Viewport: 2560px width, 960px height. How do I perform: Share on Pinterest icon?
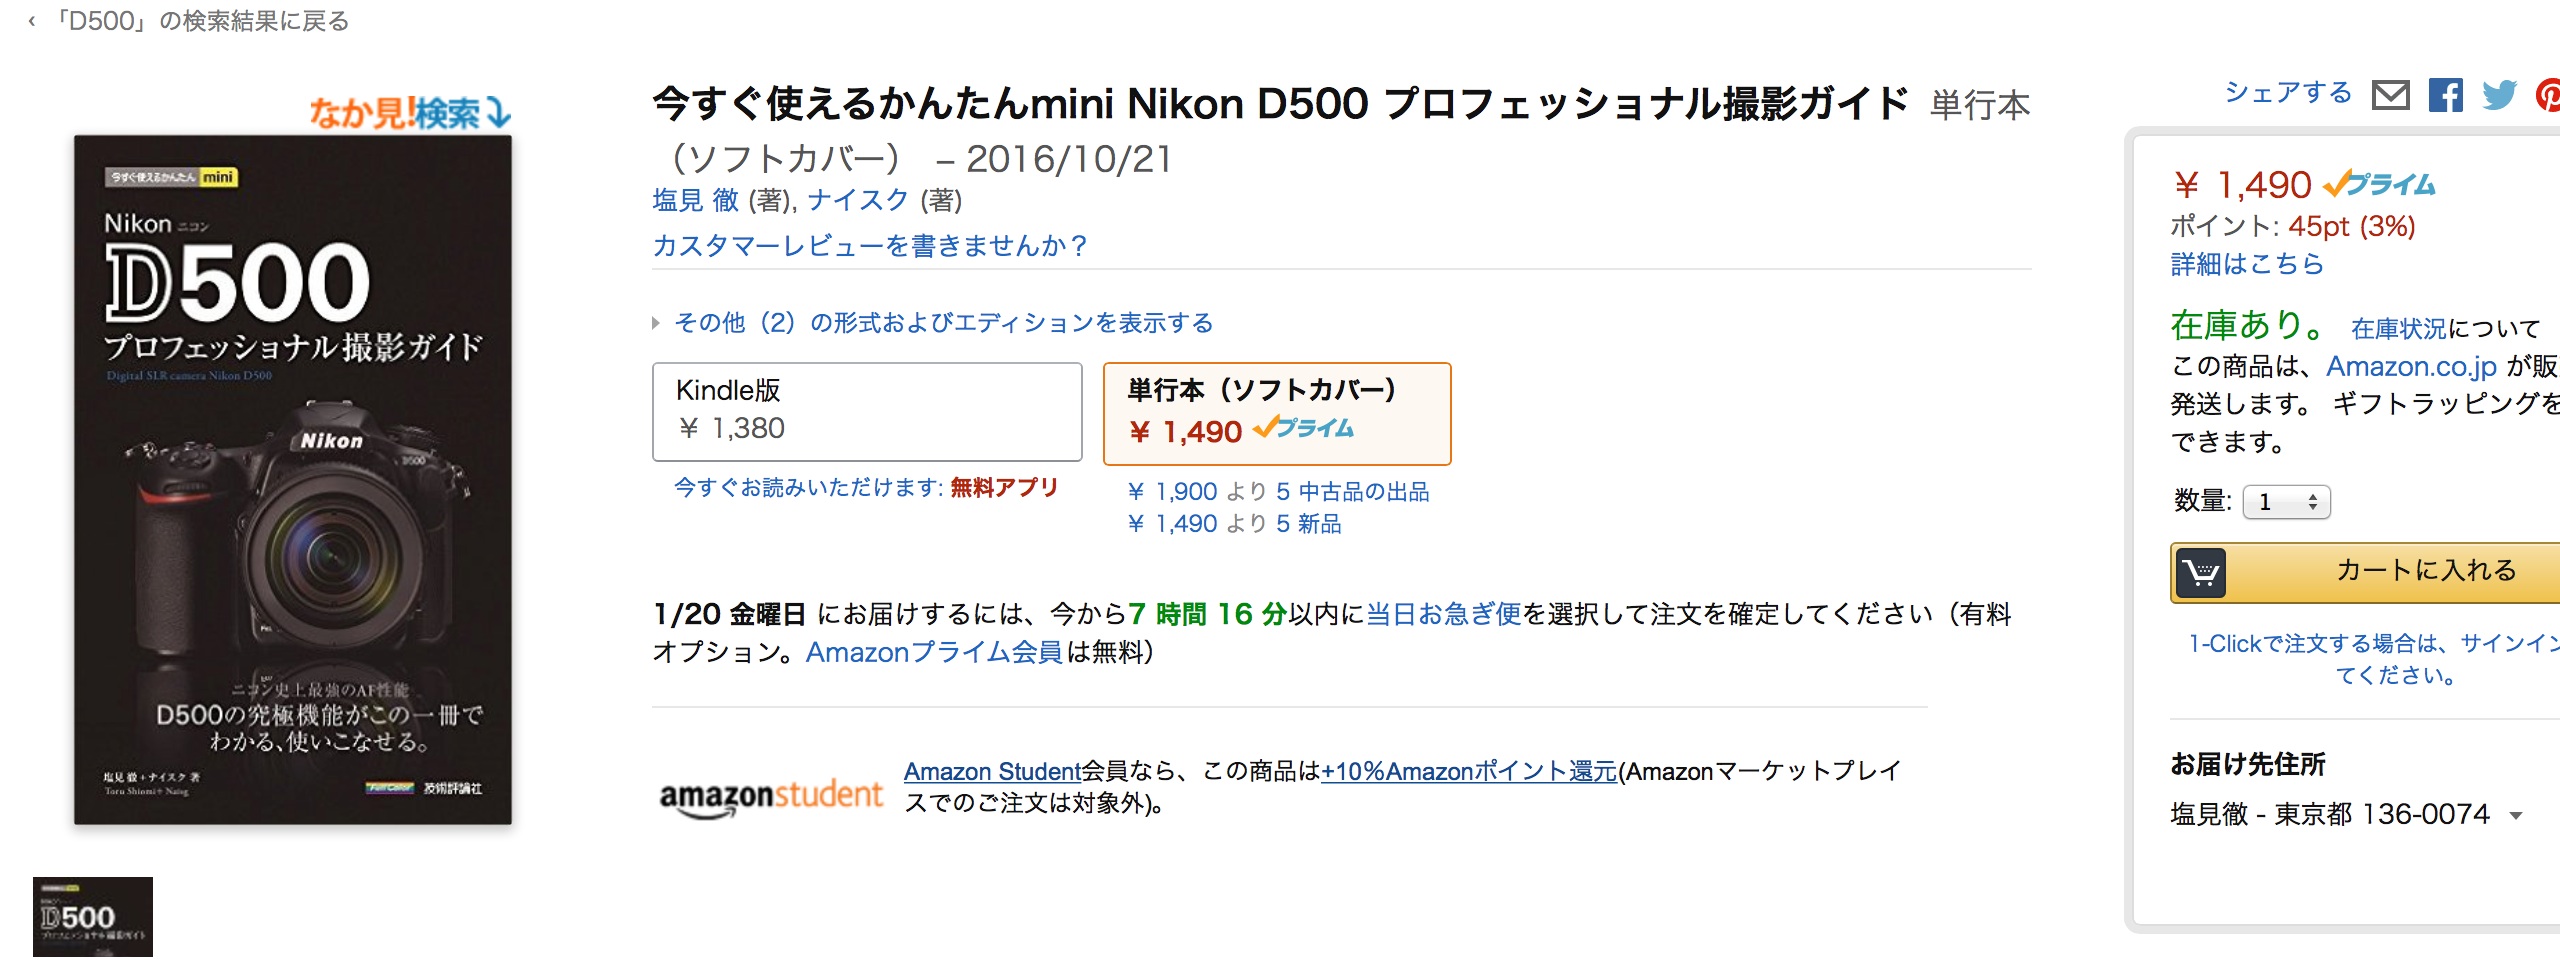(x=2548, y=95)
